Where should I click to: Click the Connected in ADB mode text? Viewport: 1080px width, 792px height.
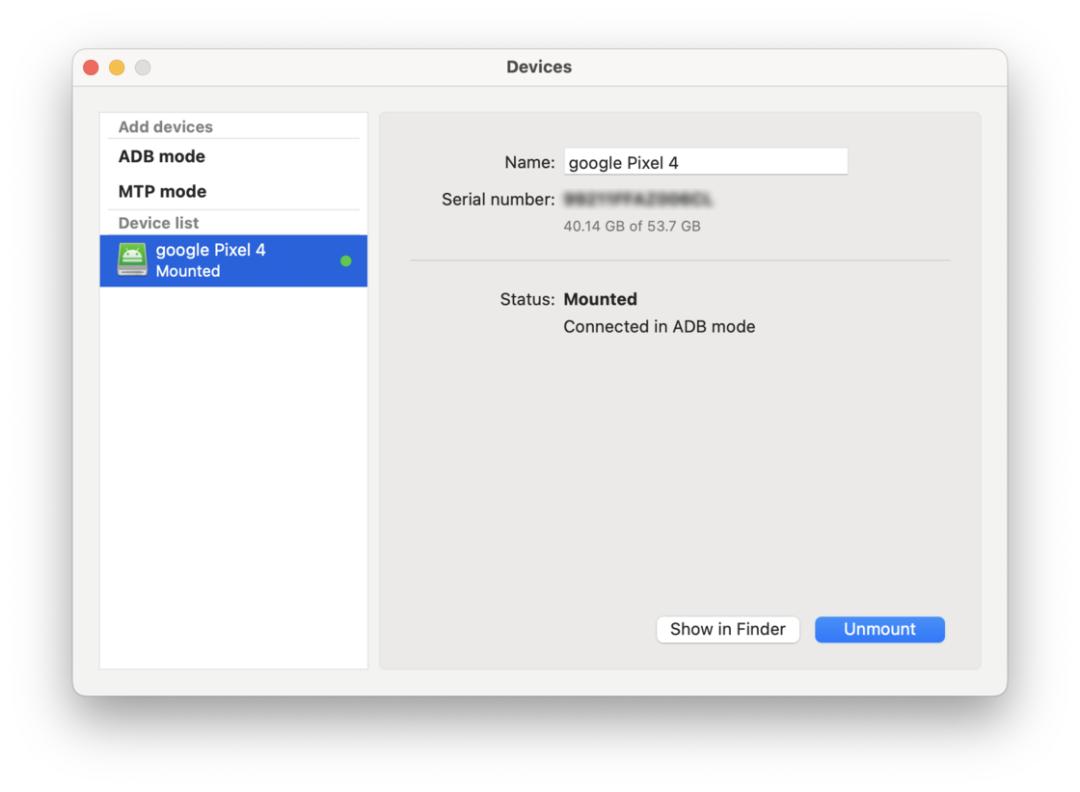[659, 327]
